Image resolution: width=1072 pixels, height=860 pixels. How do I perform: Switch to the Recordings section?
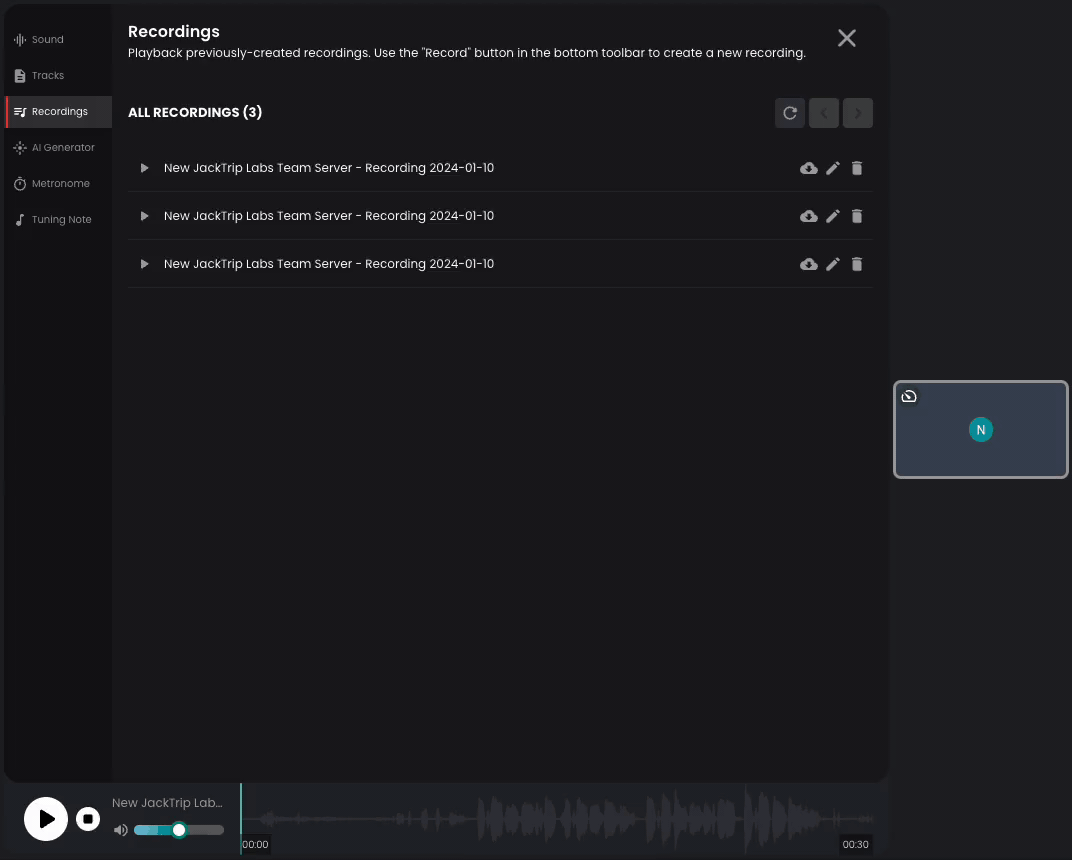click(x=60, y=111)
